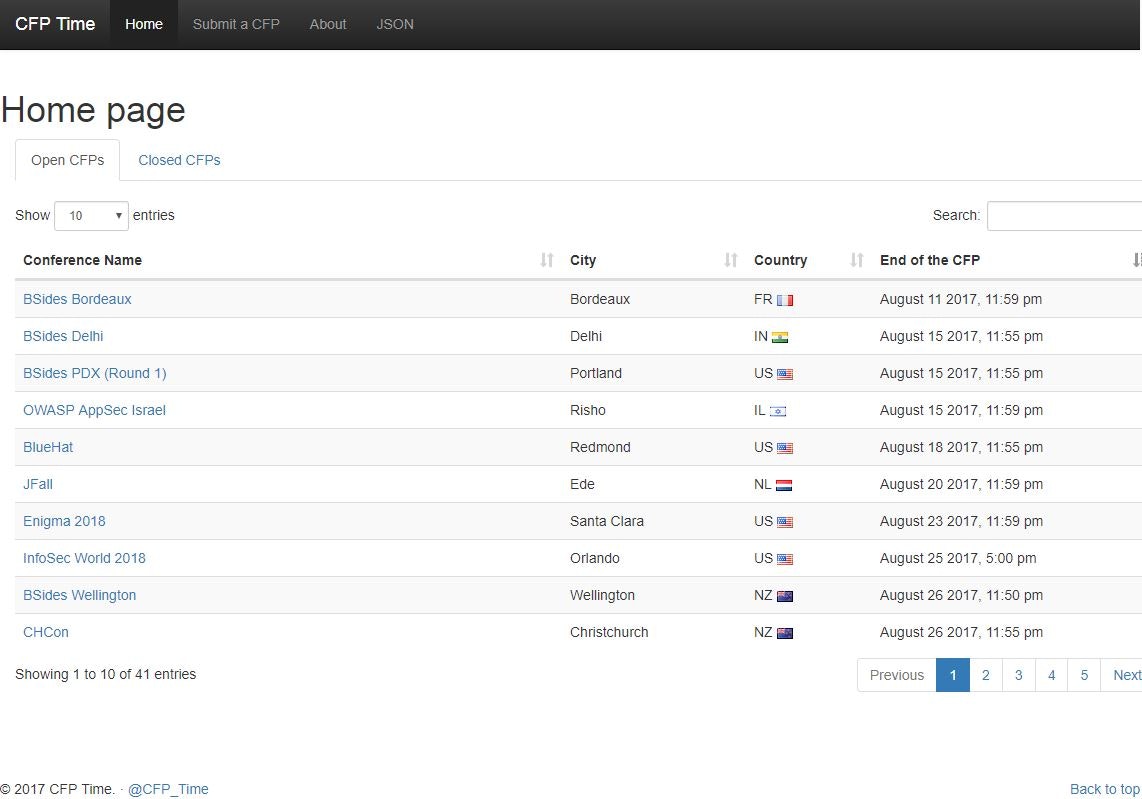The width and height of the screenshot is (1142, 799).
Task: Click US flag in Redmond row
Action: pyautogui.click(x=784, y=449)
